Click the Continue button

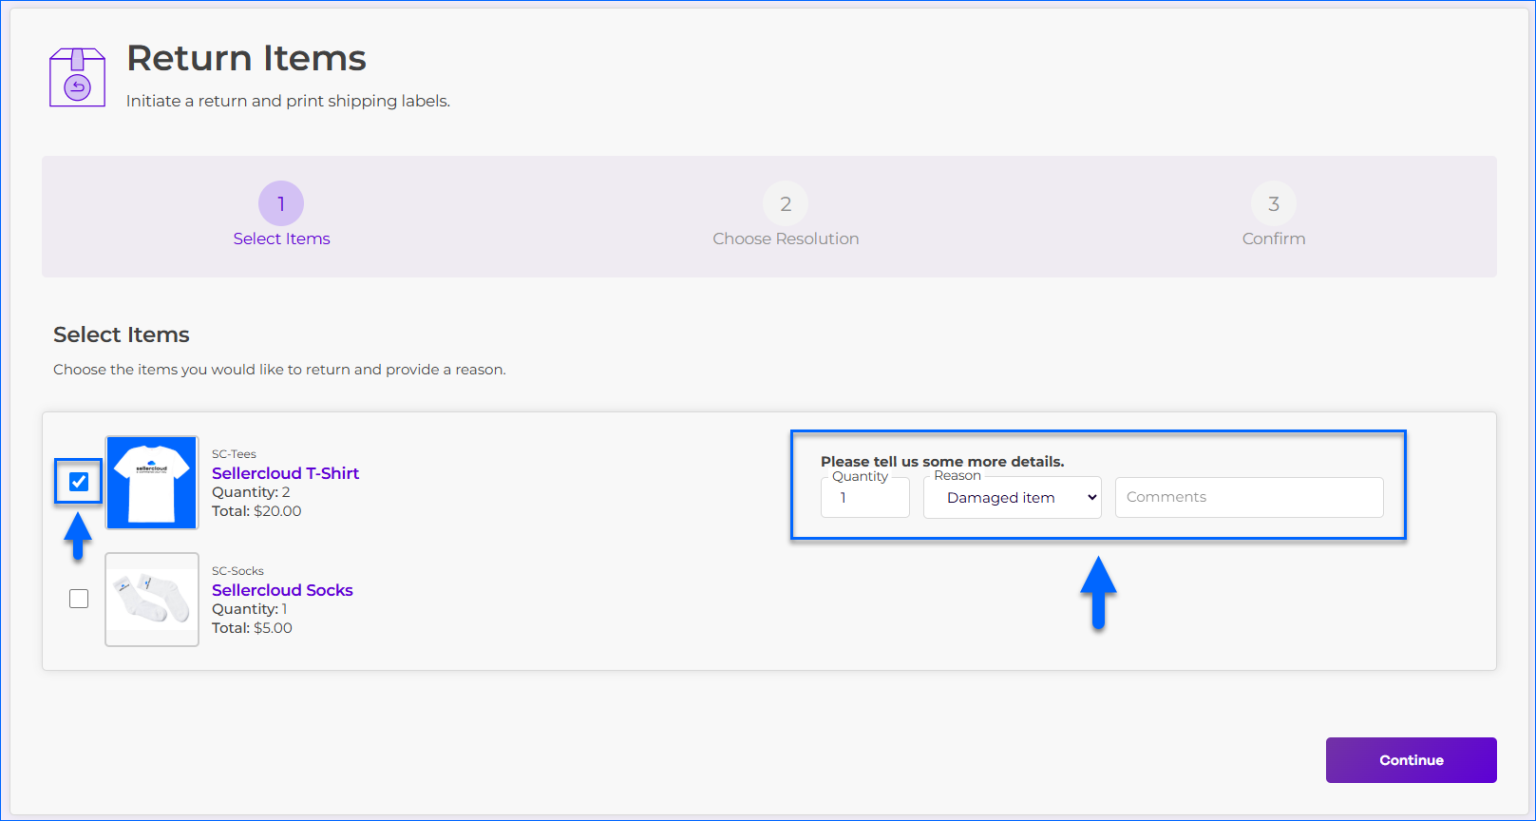(1410, 760)
